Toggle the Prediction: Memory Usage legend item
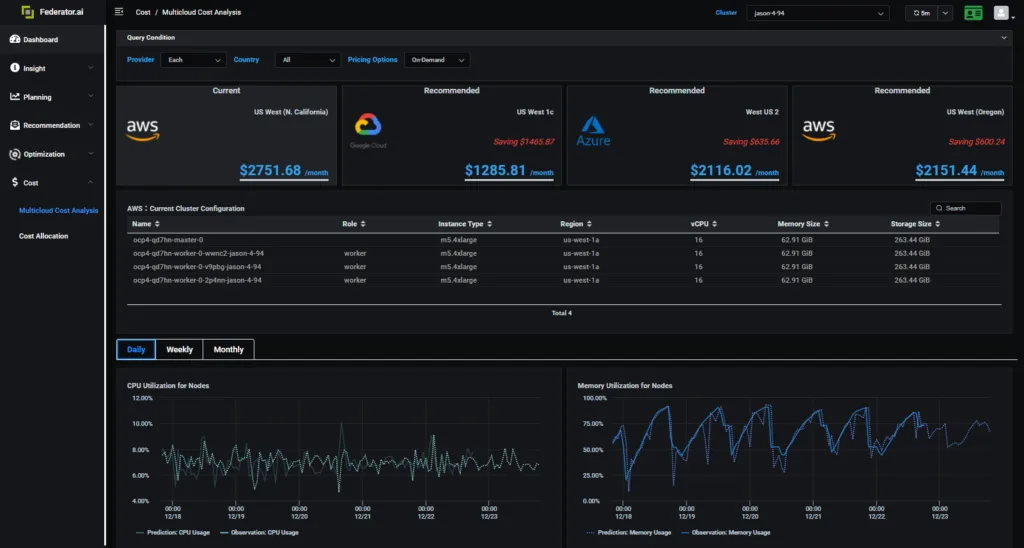 [x=628, y=532]
